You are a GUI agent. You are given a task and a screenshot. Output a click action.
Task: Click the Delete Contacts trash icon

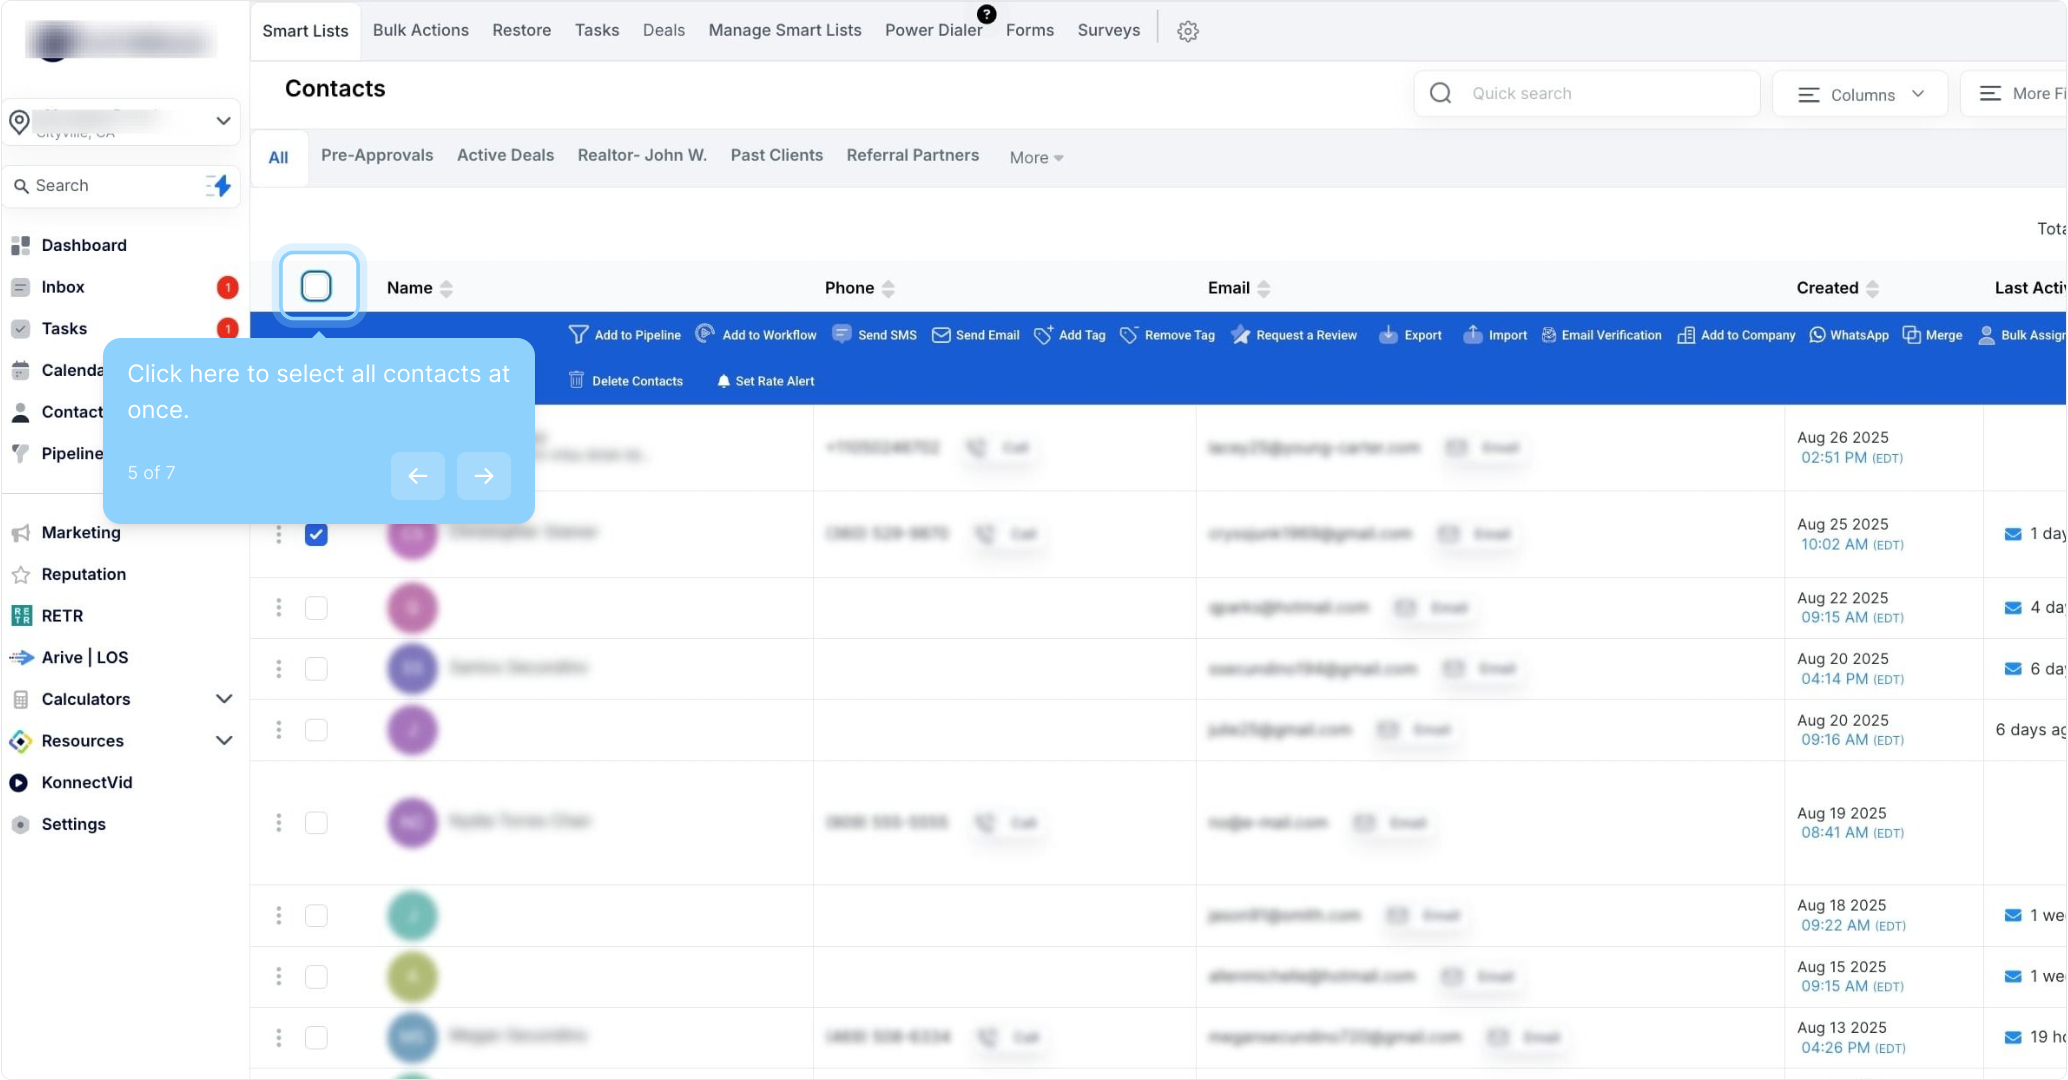(576, 381)
